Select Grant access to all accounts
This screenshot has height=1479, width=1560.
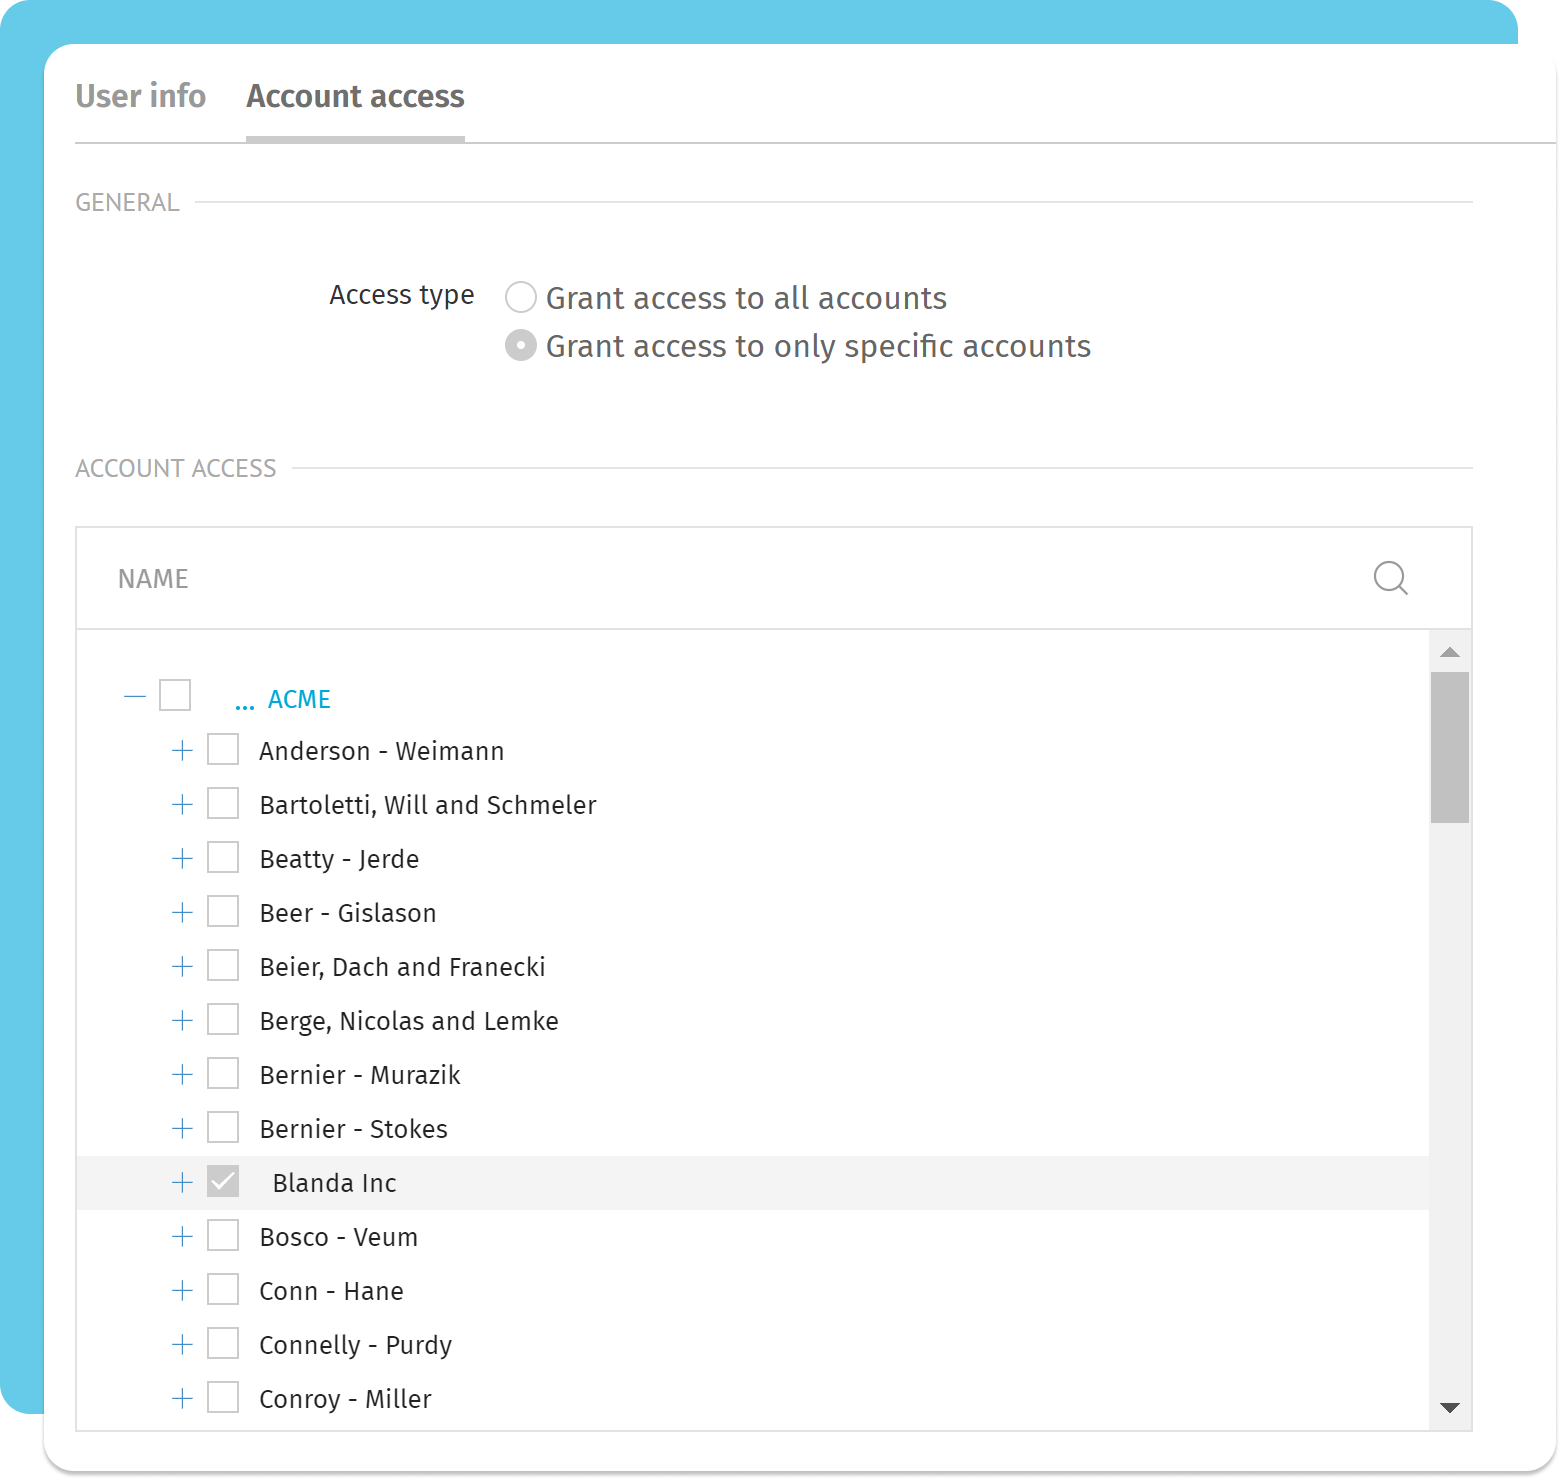[521, 298]
